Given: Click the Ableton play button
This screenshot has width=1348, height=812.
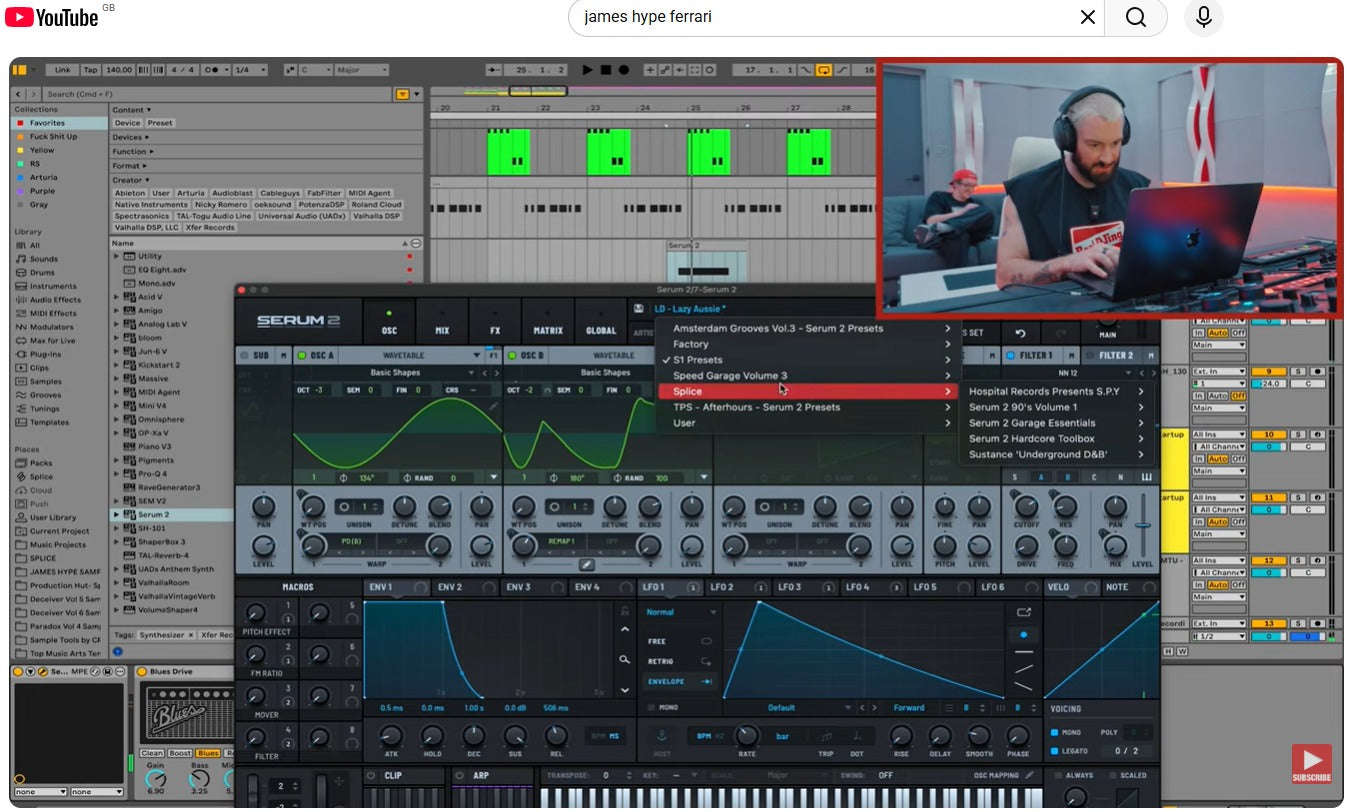Looking at the screenshot, I should (588, 70).
